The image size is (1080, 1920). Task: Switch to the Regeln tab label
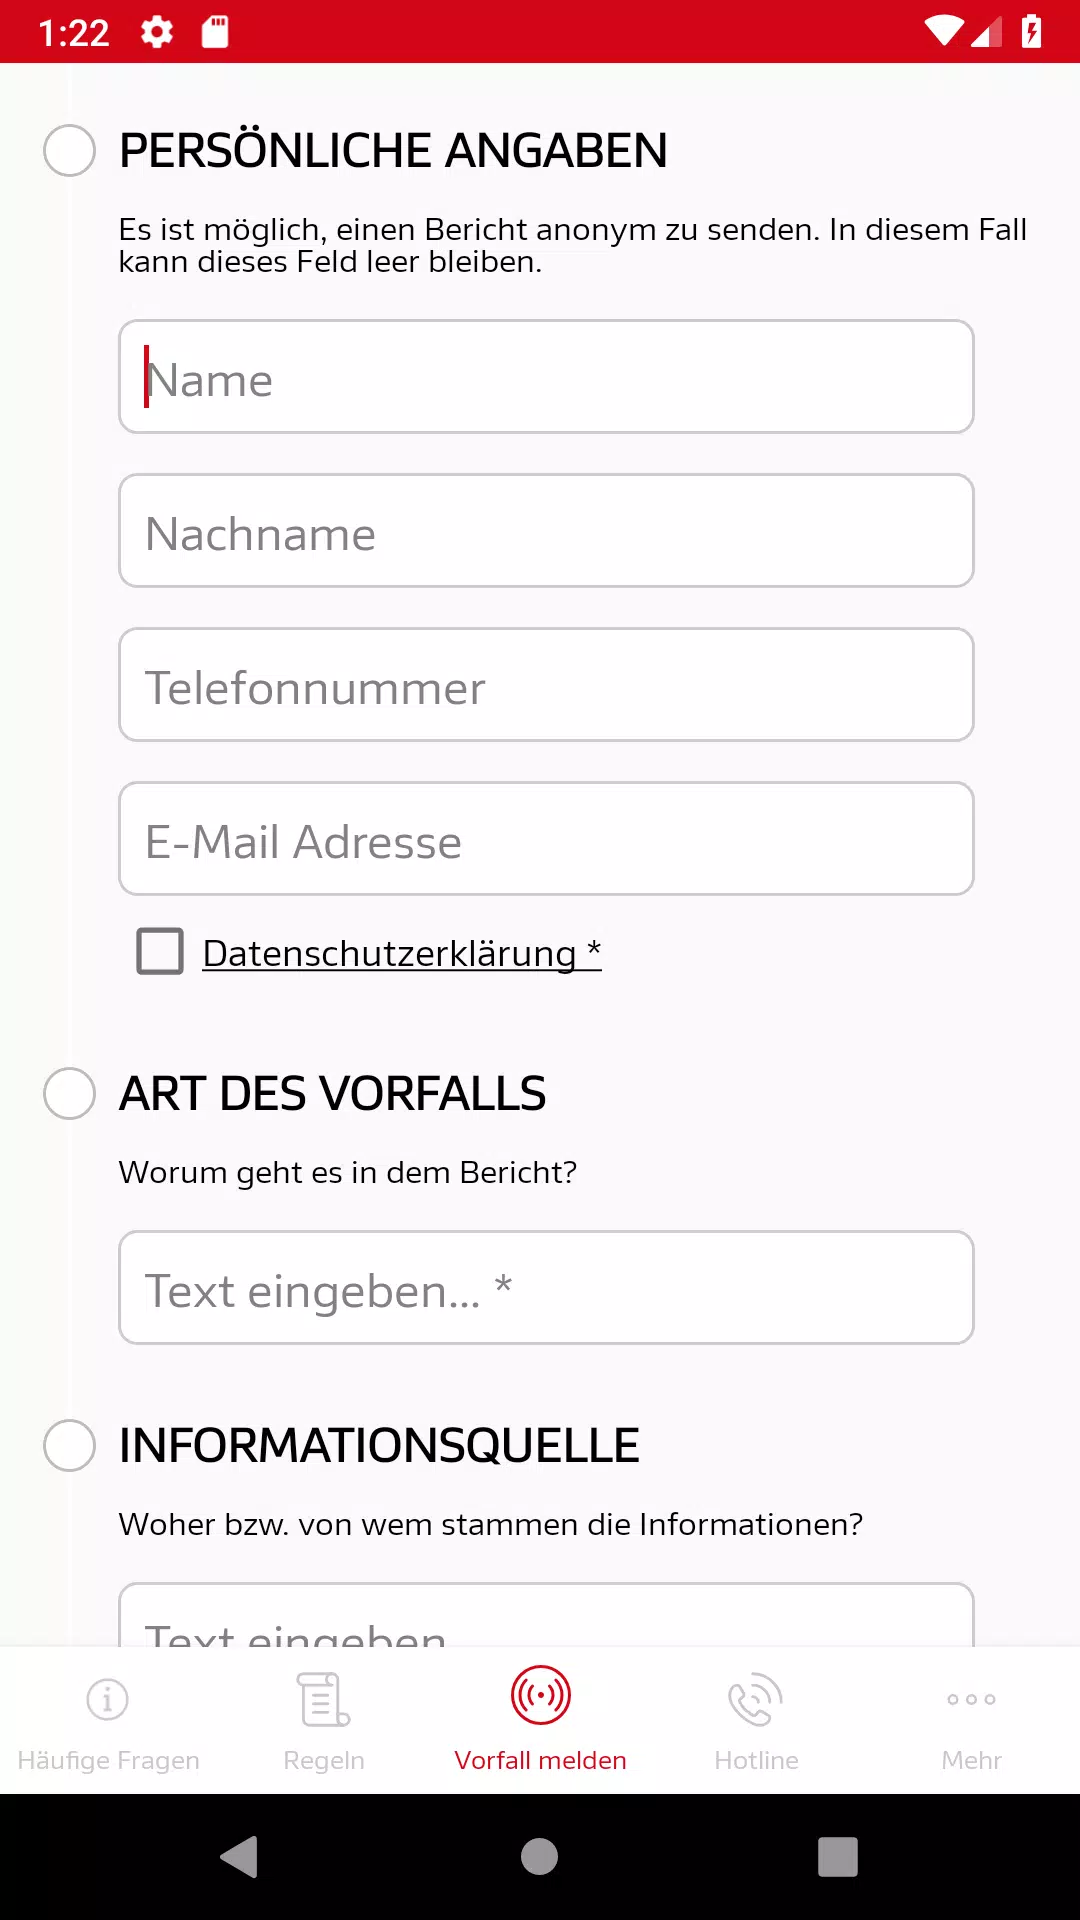[x=324, y=1760]
